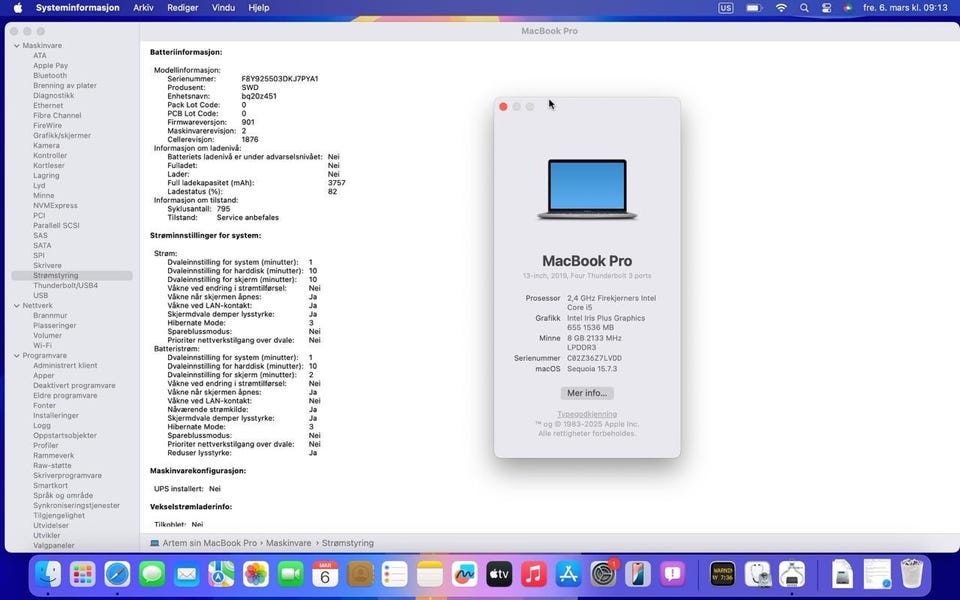Open Contacts app in dock

[x=360, y=574]
